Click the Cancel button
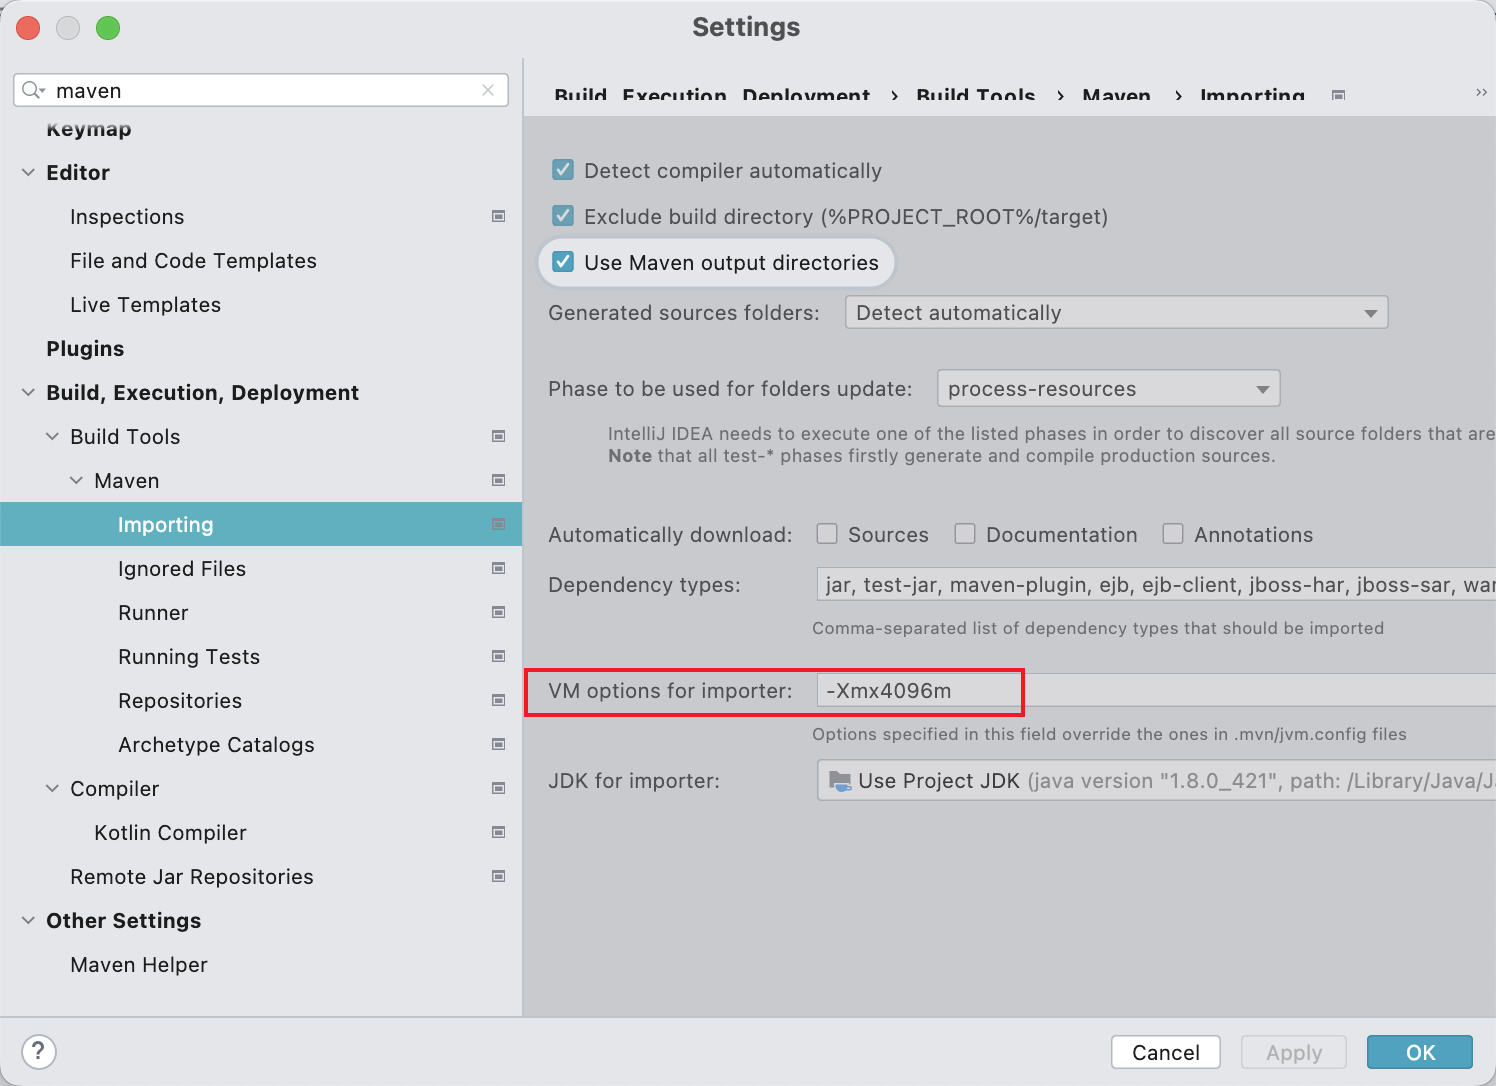This screenshot has height=1086, width=1496. 1165,1052
